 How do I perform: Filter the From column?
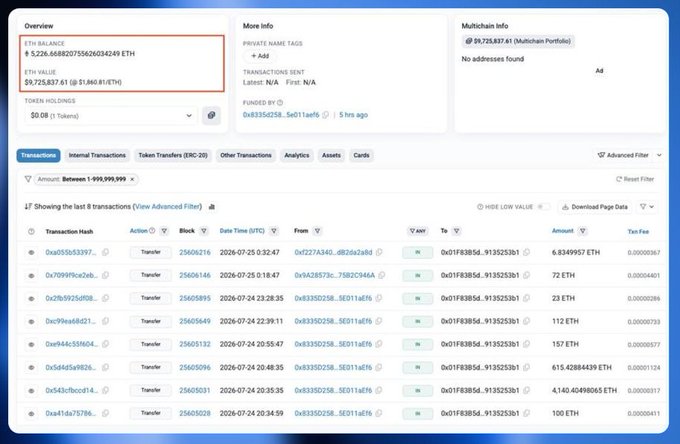tap(317, 231)
